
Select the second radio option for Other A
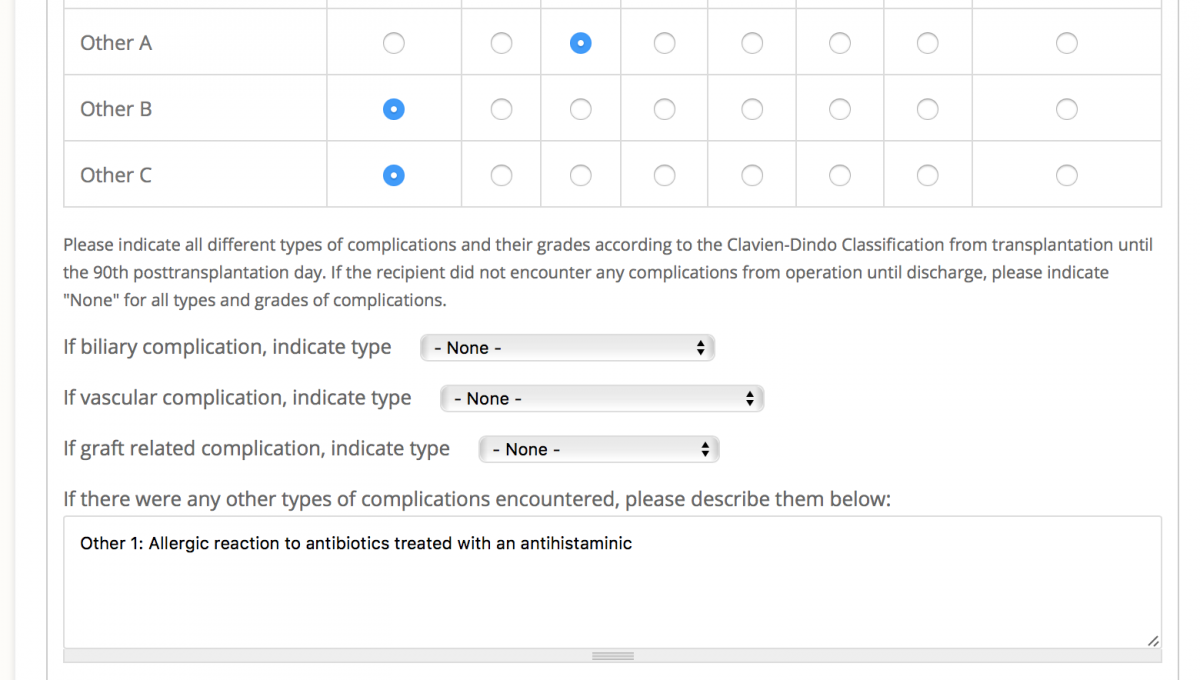pyautogui.click(x=501, y=43)
